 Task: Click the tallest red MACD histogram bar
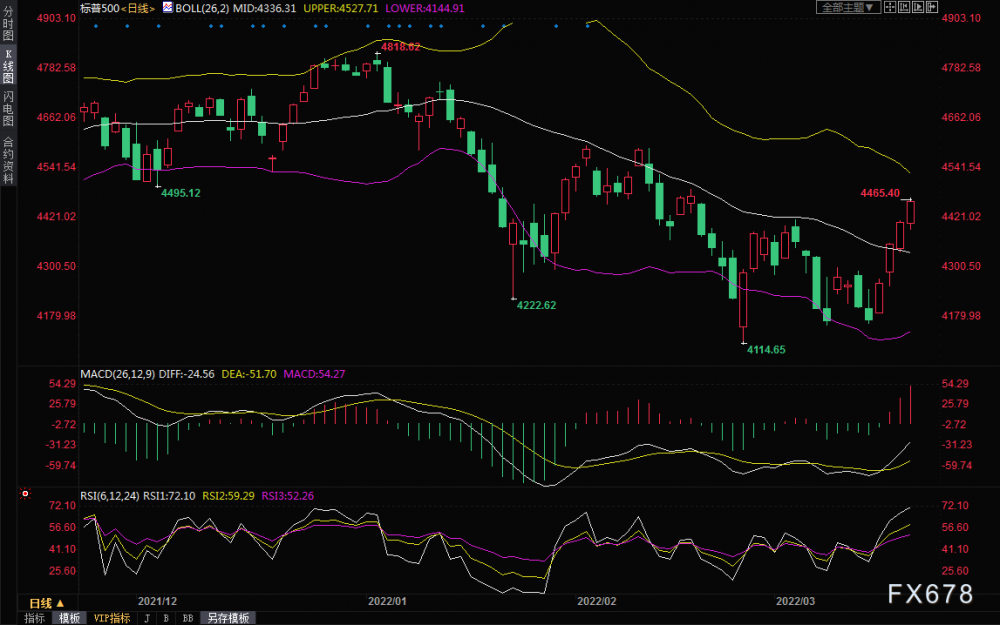tap(911, 404)
